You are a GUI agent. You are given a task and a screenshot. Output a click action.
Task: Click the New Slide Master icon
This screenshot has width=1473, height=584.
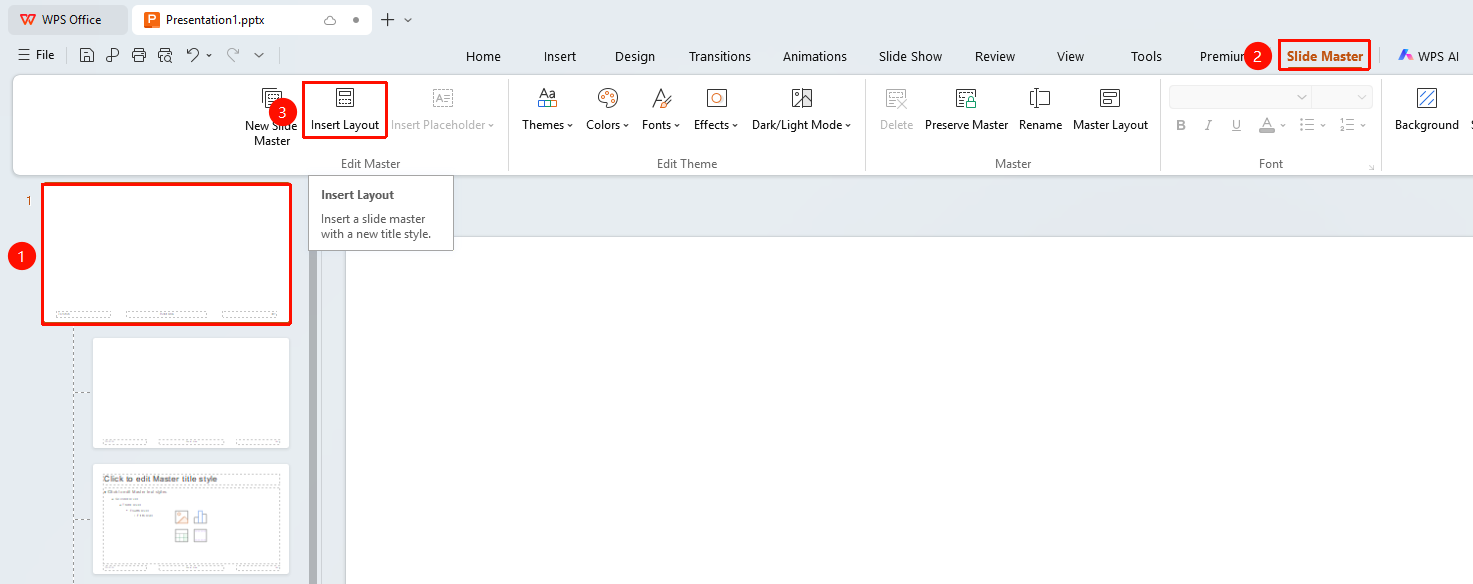coord(271,98)
